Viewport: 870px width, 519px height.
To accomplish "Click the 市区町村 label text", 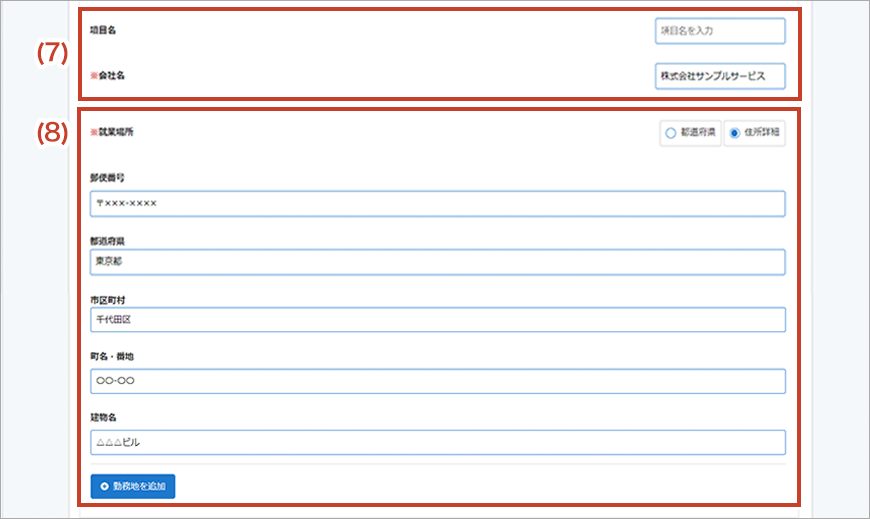I will 107,299.
